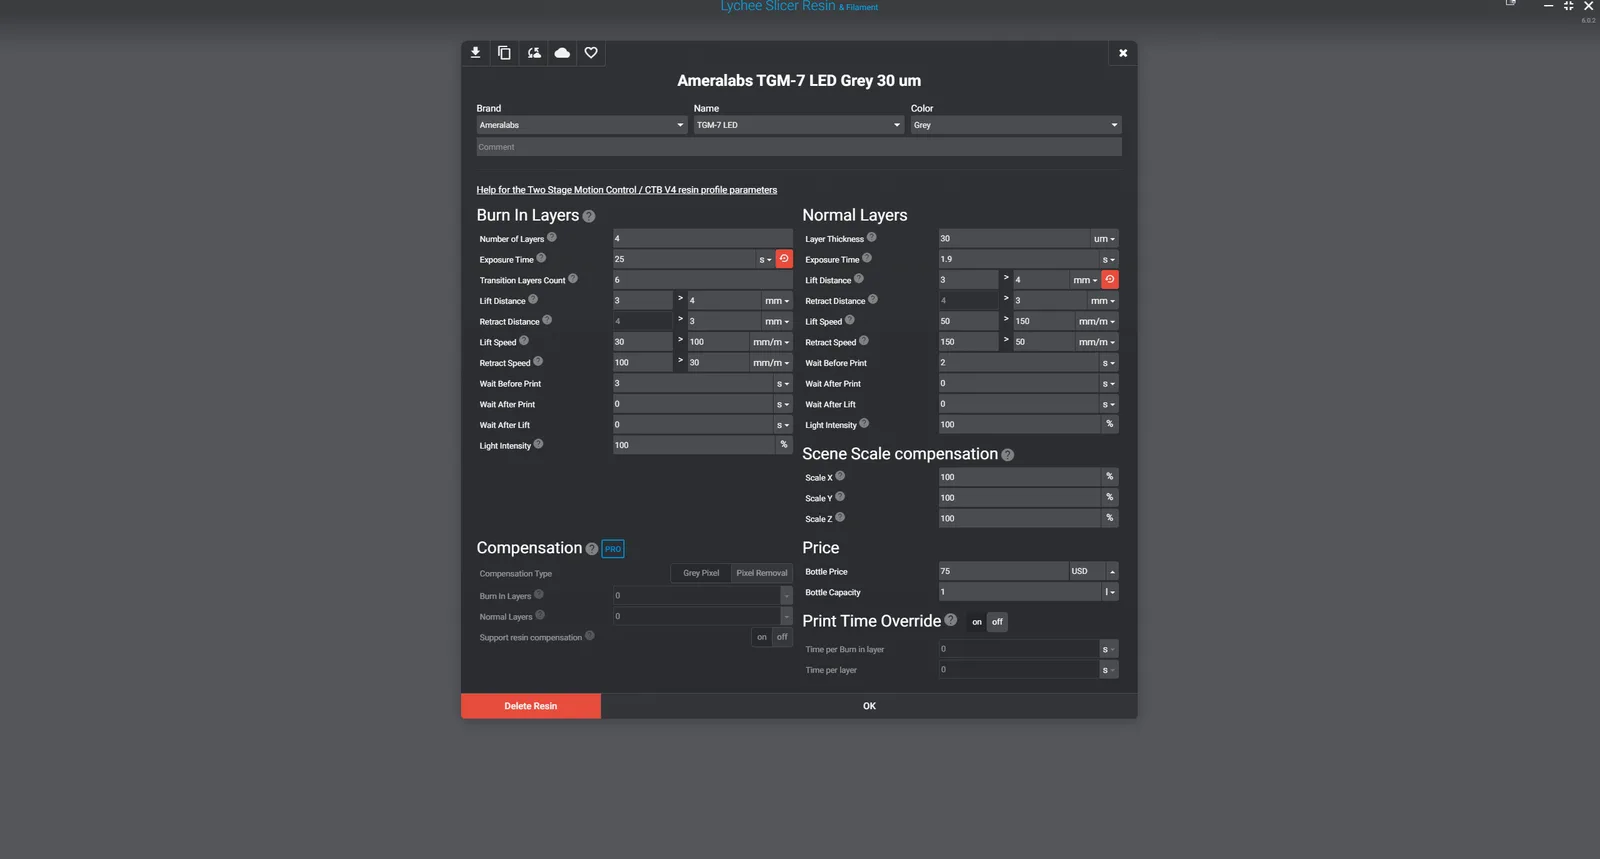Click Time per layer input field
This screenshot has height=859, width=1600.
click(1019, 670)
